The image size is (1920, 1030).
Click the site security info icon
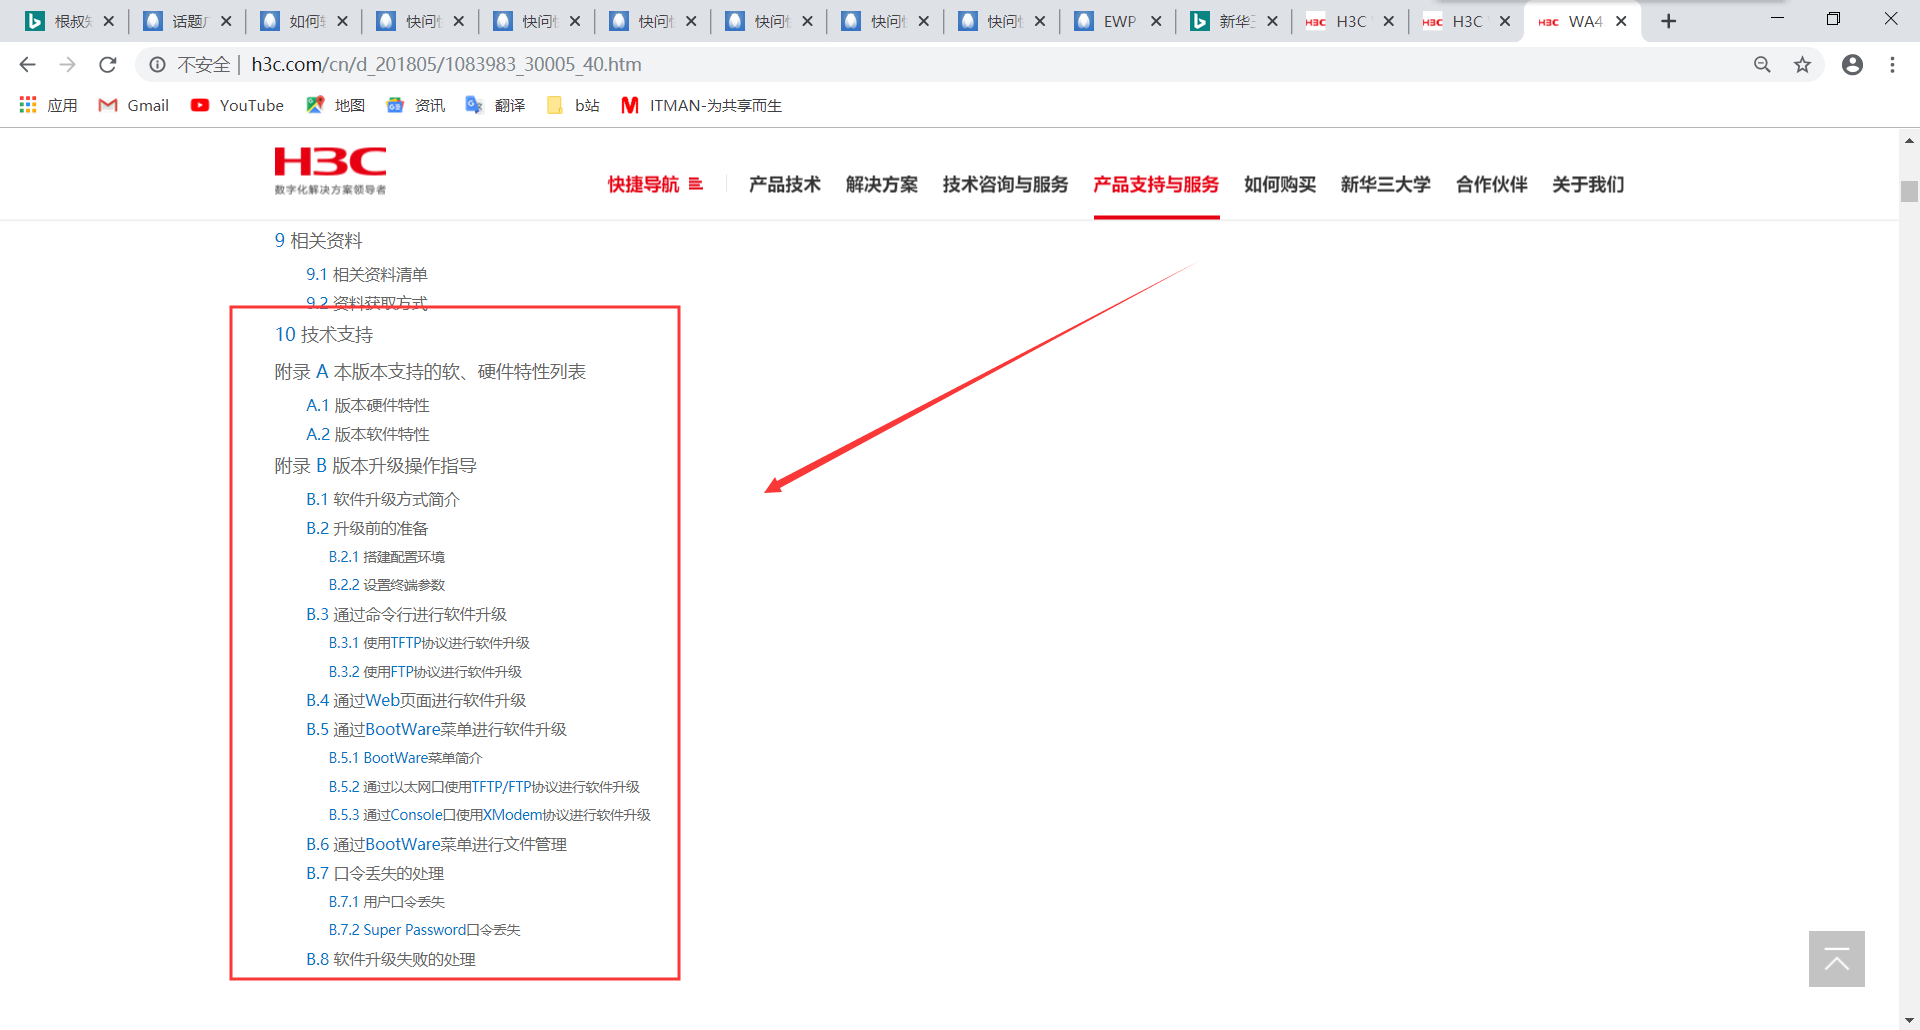point(157,65)
